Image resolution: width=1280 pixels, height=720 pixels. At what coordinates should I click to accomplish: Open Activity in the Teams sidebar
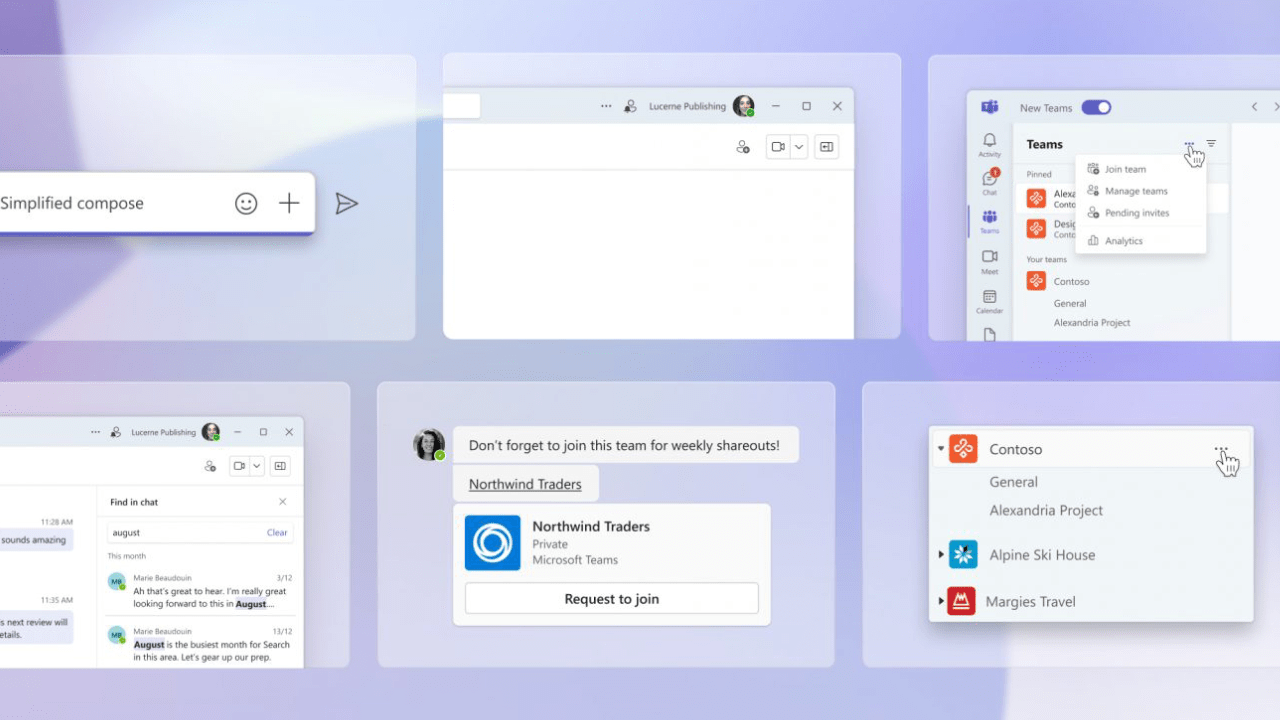click(989, 145)
